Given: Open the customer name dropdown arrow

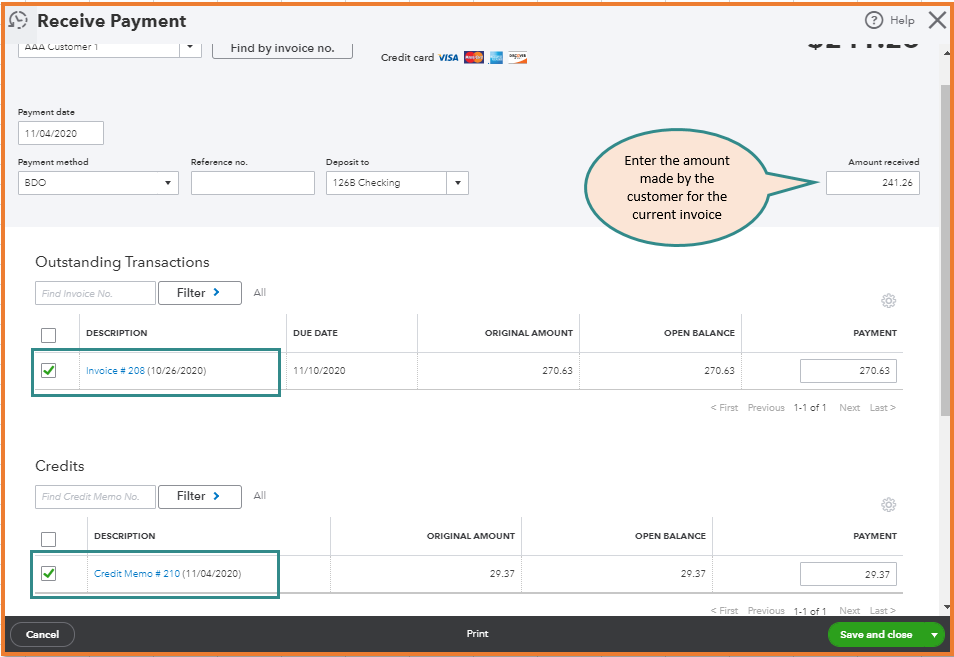Looking at the screenshot, I should click(190, 47).
